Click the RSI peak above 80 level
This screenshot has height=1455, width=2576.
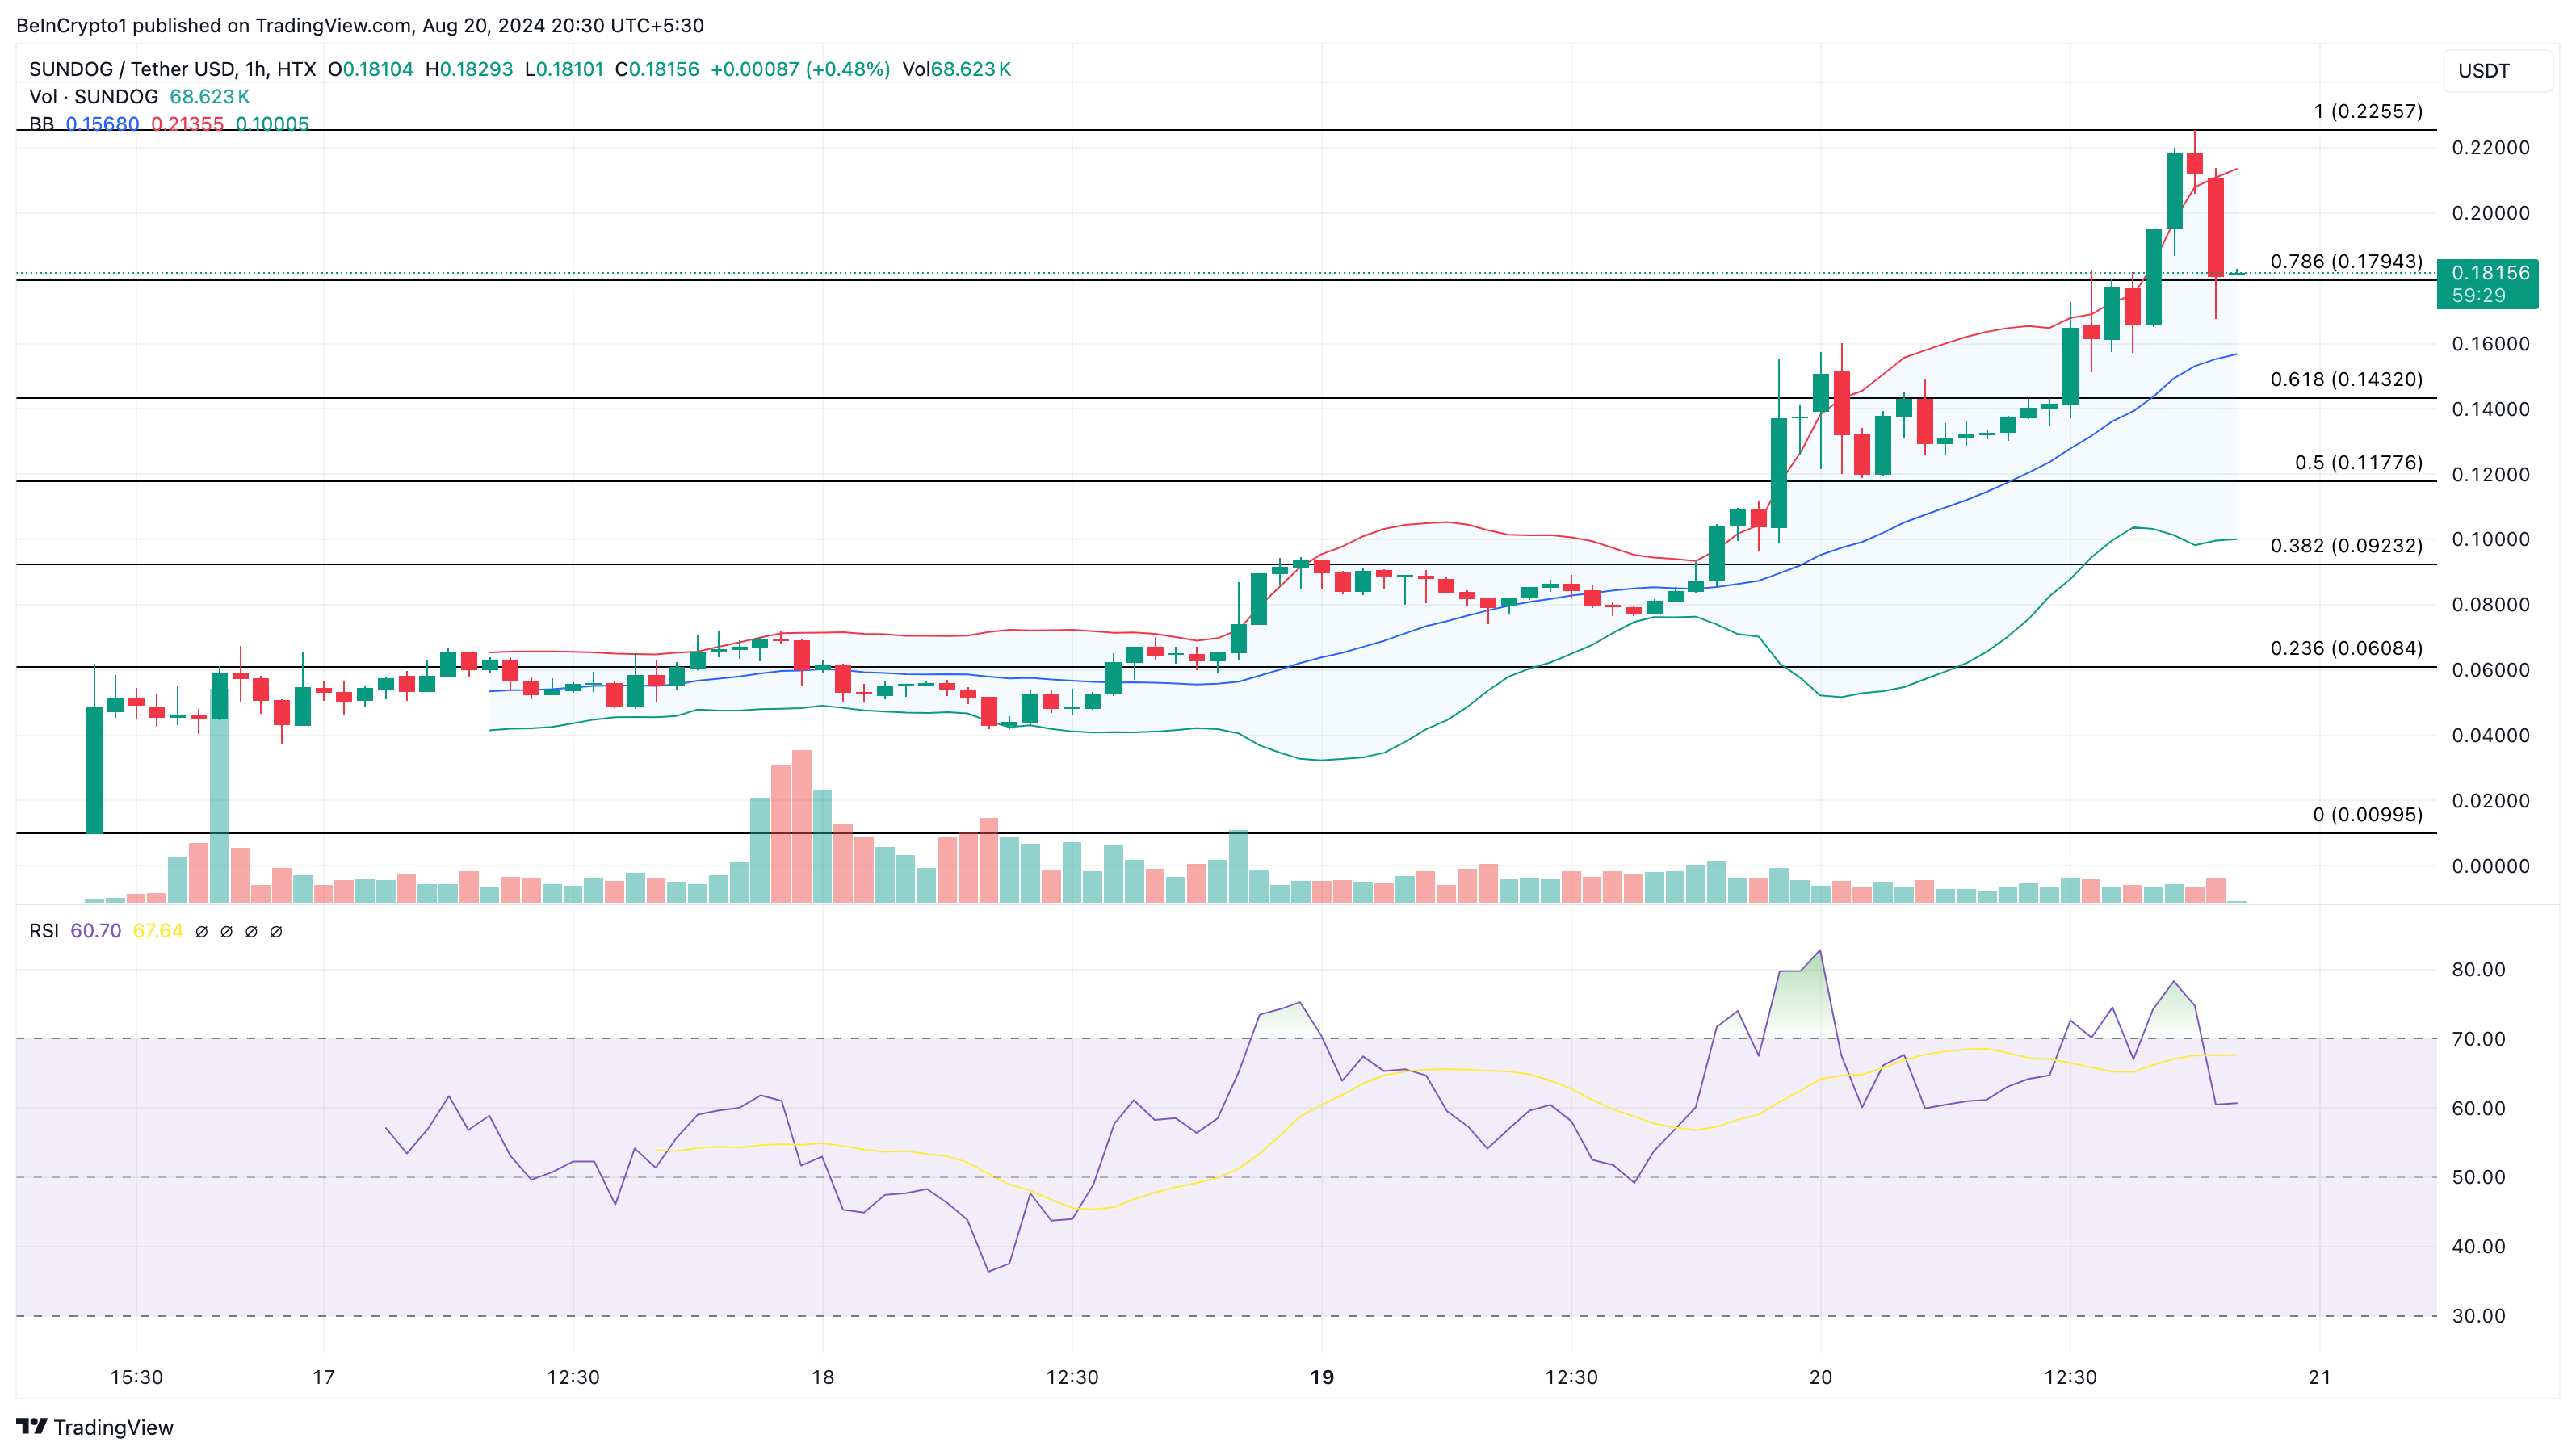point(1820,952)
